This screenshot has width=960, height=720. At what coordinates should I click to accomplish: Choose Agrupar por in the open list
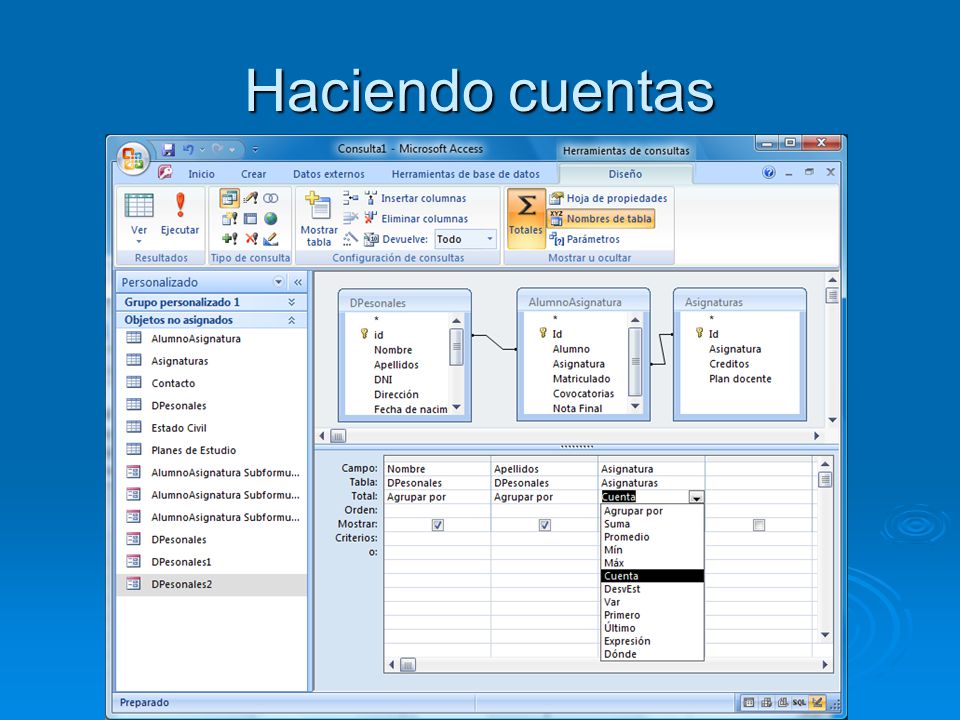(652, 511)
